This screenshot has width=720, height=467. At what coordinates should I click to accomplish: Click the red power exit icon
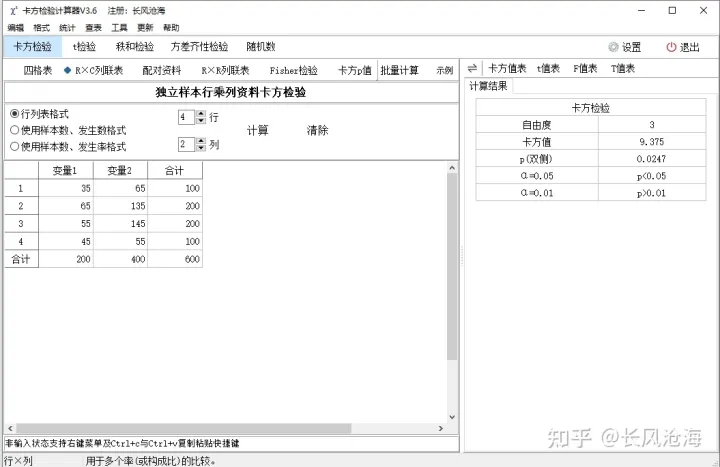tap(671, 47)
